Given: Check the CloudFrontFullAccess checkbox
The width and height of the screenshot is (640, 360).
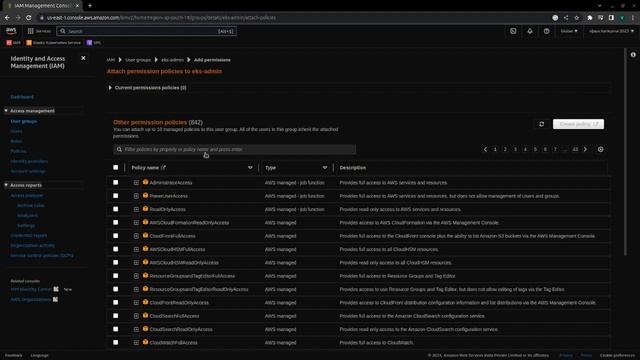Looking at the screenshot, I should (x=116, y=236).
